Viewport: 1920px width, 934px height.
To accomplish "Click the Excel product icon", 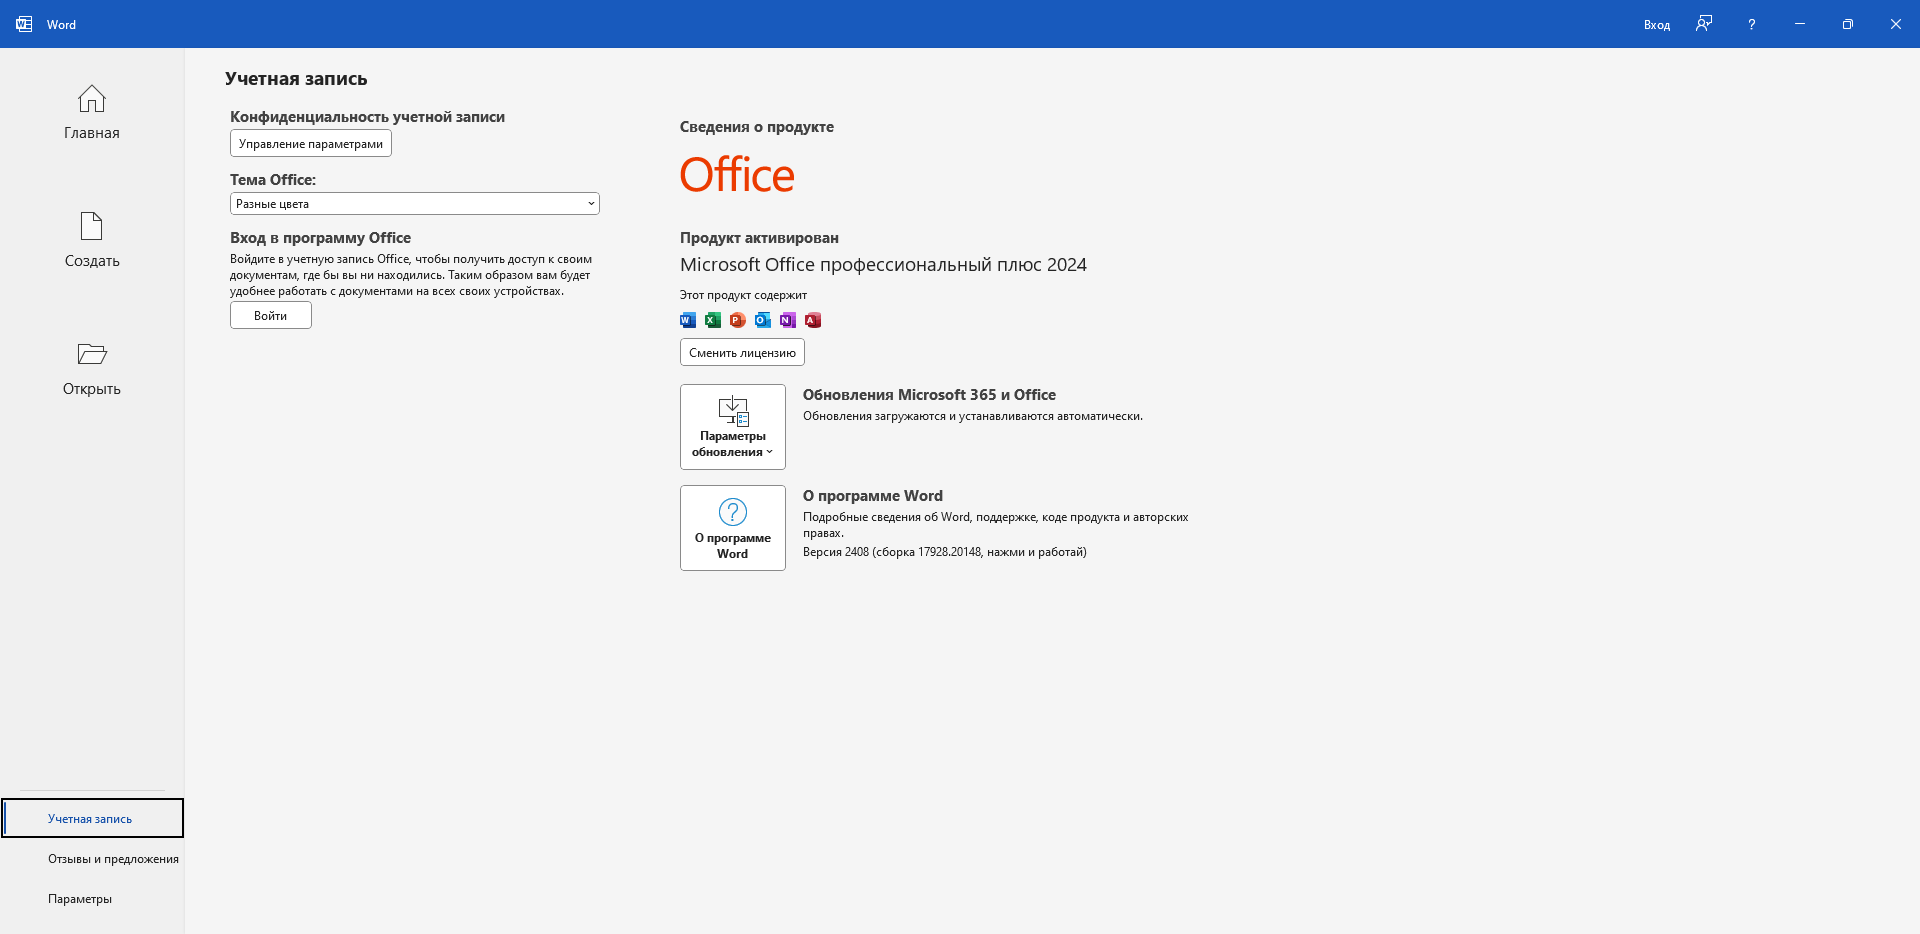I will click(713, 320).
